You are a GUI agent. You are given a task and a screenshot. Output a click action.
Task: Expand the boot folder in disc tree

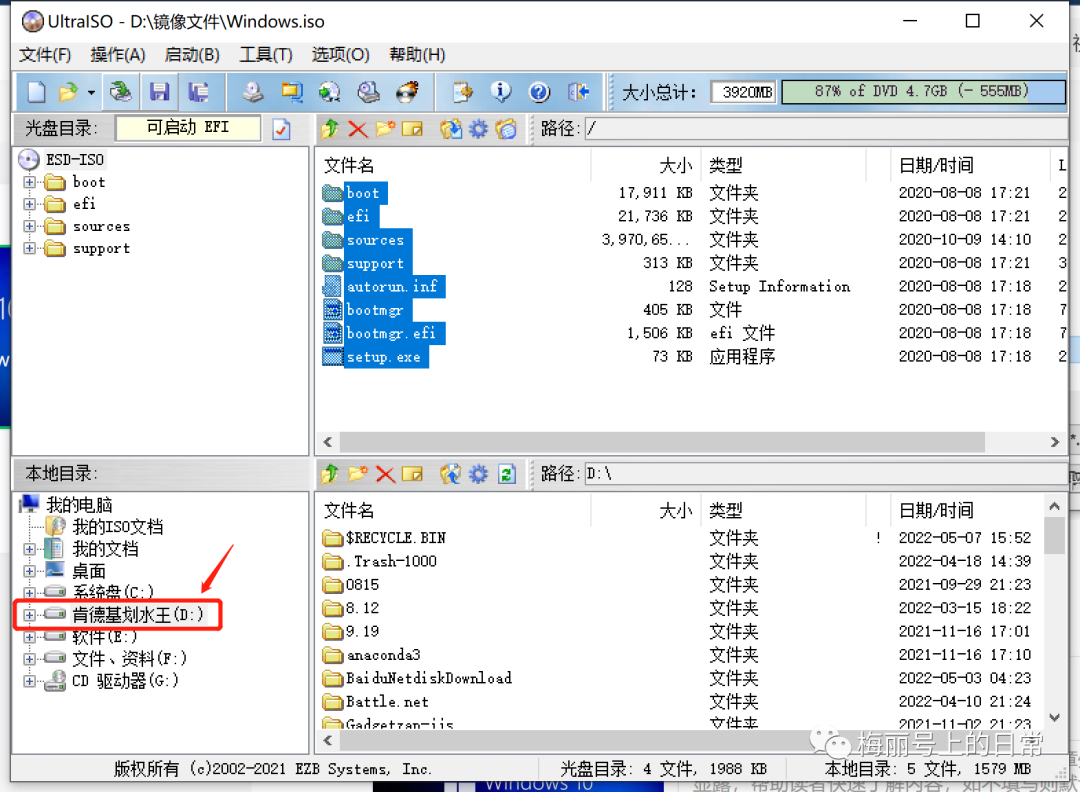[30, 183]
